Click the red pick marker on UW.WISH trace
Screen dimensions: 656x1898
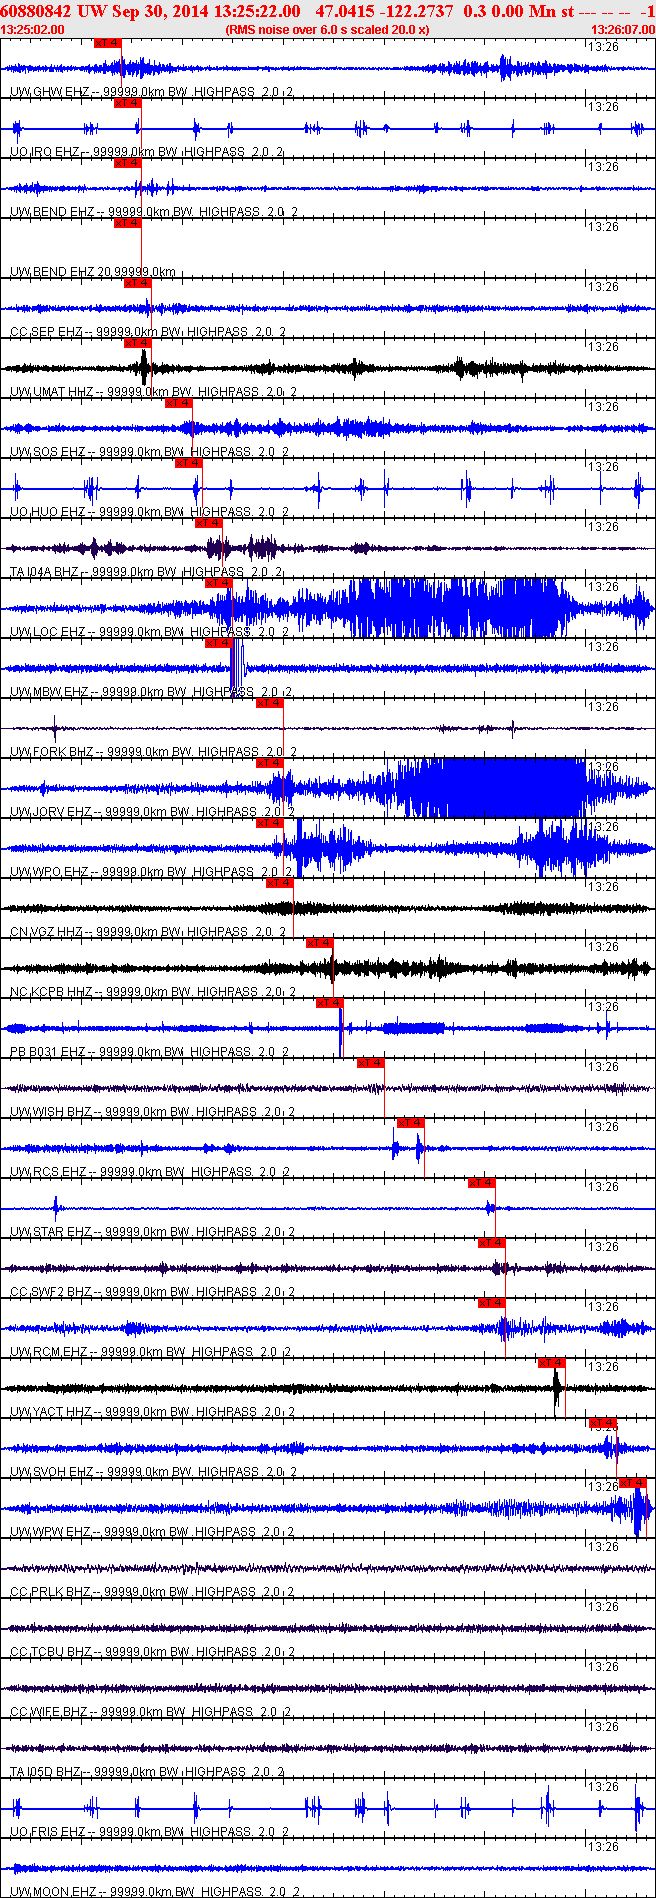point(370,1063)
